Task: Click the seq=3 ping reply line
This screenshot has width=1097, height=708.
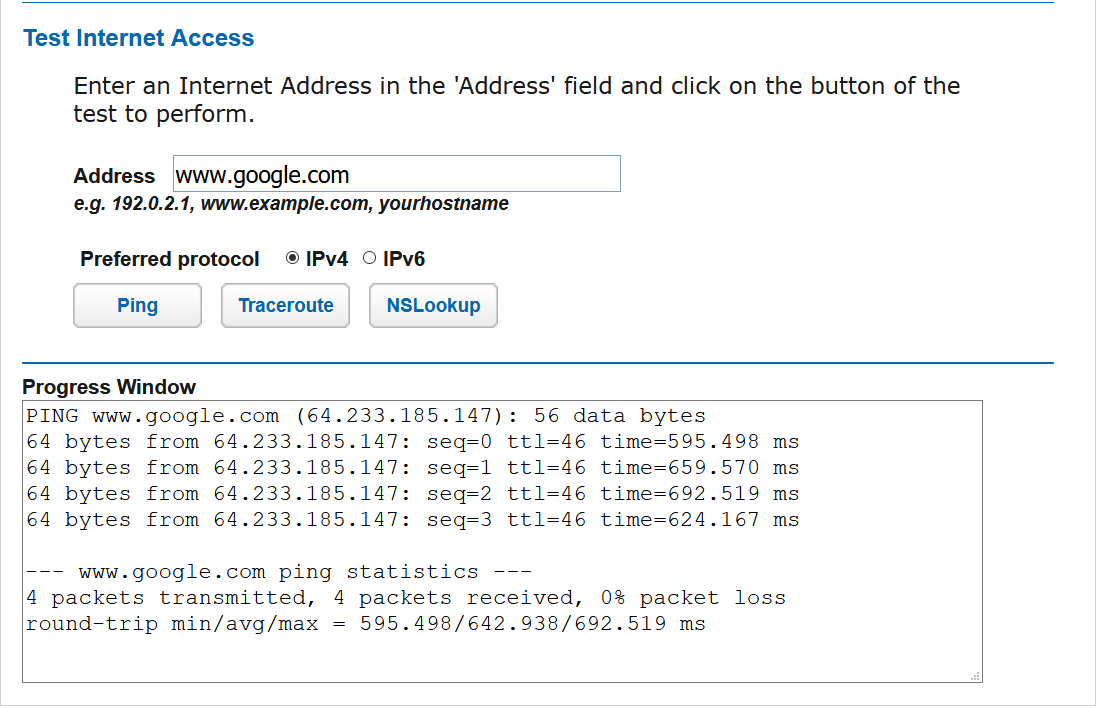Action: [412, 520]
